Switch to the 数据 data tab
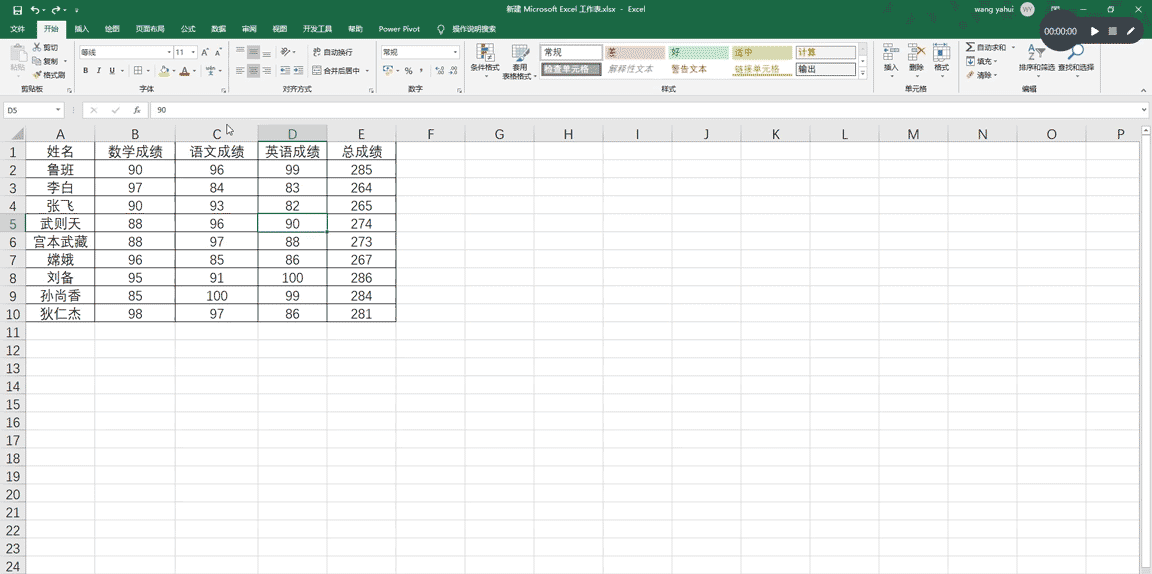1152x574 pixels. 218,29
